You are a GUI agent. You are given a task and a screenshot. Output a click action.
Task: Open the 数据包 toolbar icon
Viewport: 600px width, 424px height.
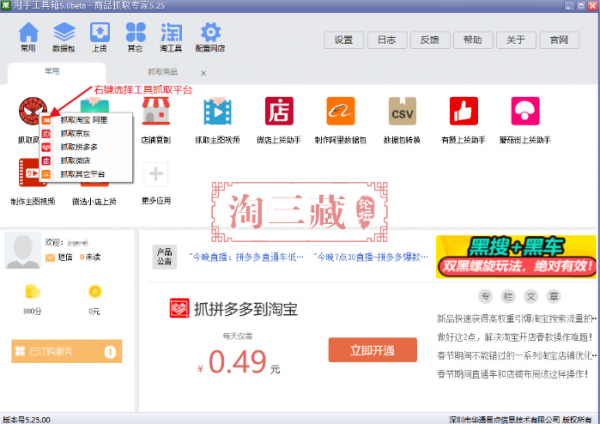click(64, 35)
